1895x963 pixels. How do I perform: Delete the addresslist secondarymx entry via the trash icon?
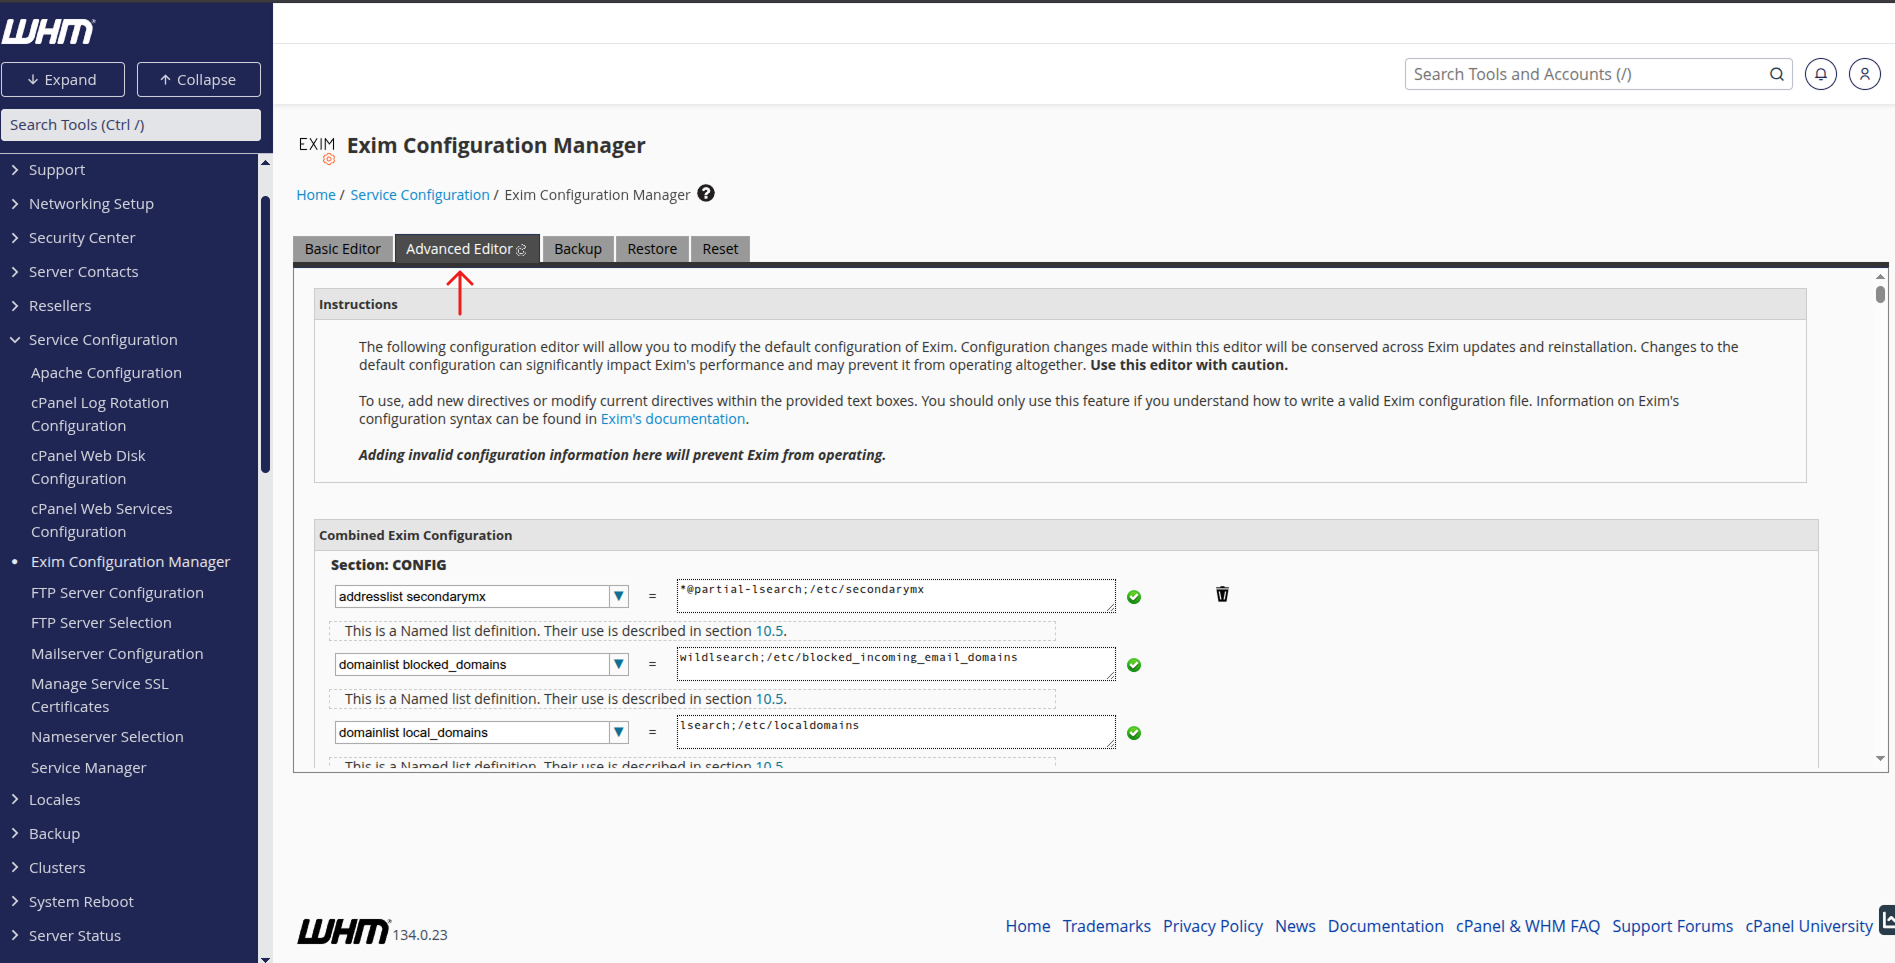[x=1222, y=595]
